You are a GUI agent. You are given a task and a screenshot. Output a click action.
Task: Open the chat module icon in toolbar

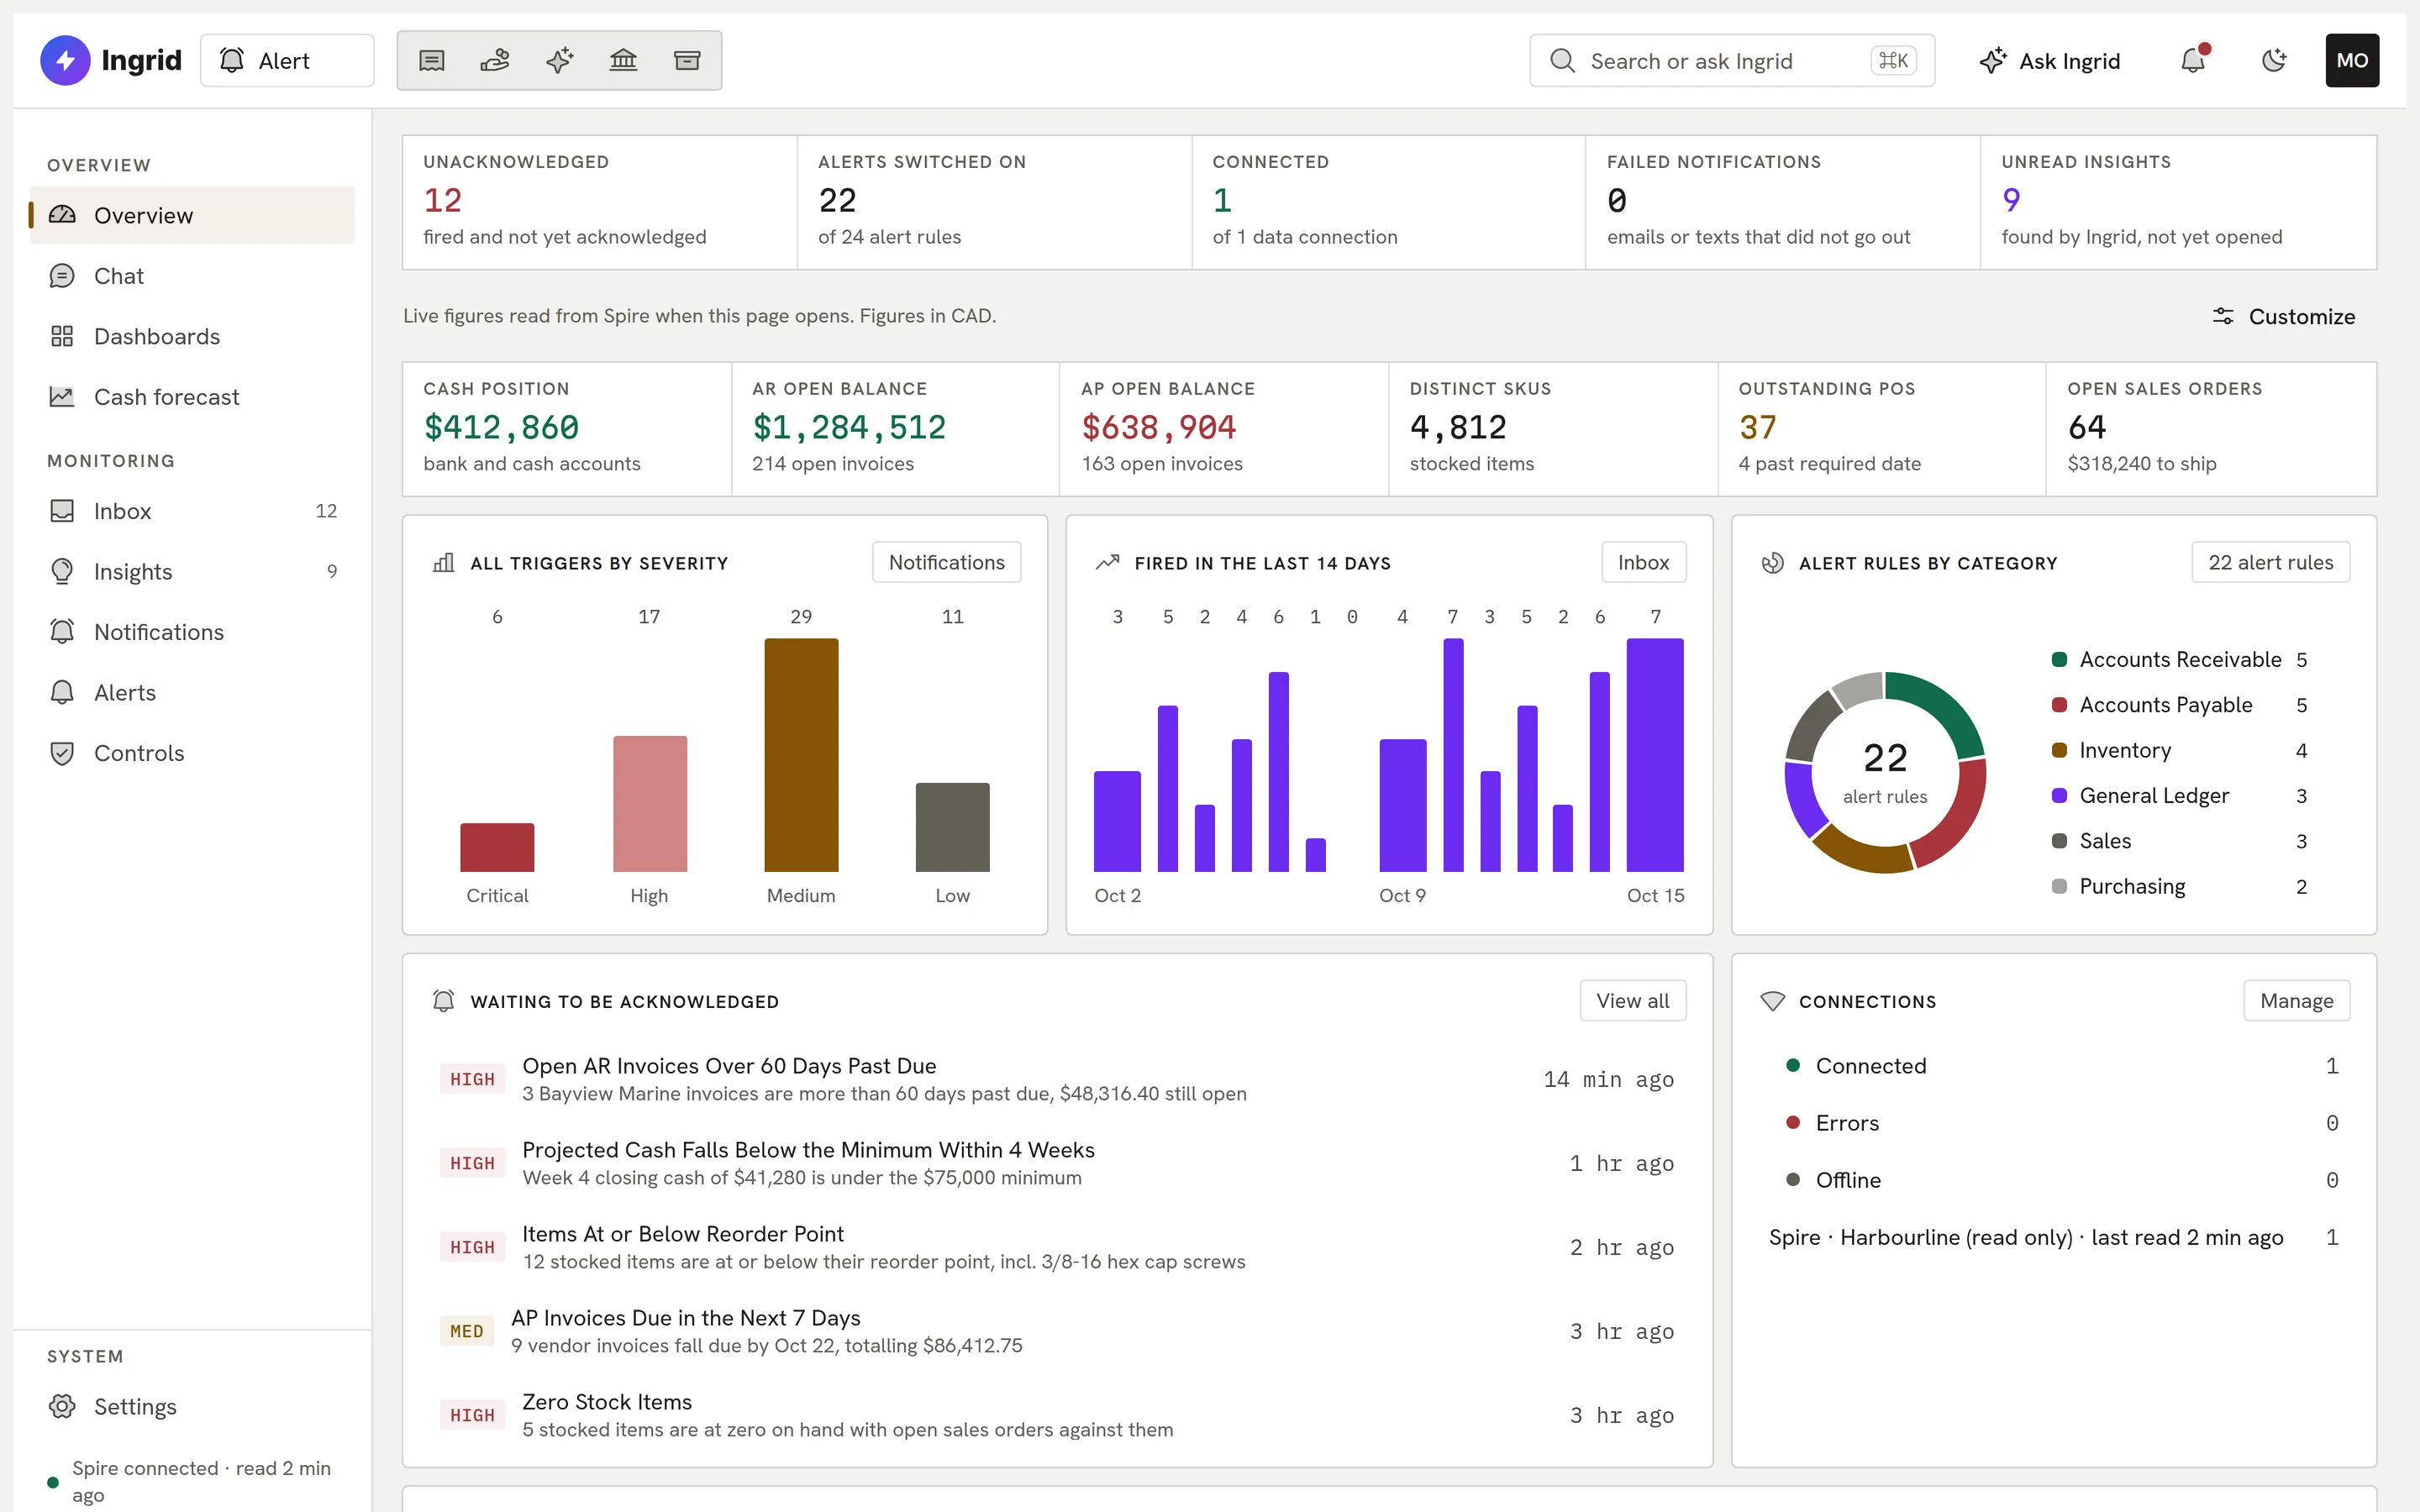432,61
